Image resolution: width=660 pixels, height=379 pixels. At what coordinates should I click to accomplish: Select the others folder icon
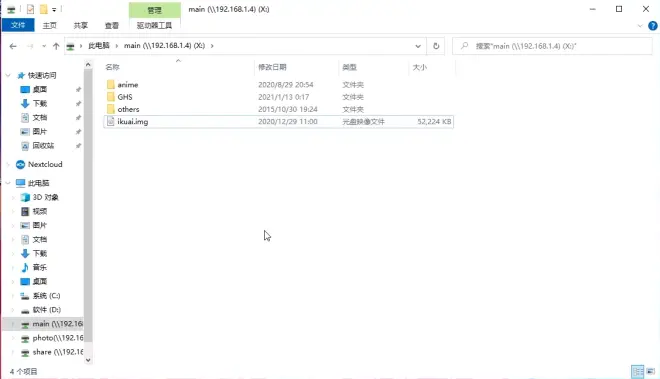click(111, 109)
